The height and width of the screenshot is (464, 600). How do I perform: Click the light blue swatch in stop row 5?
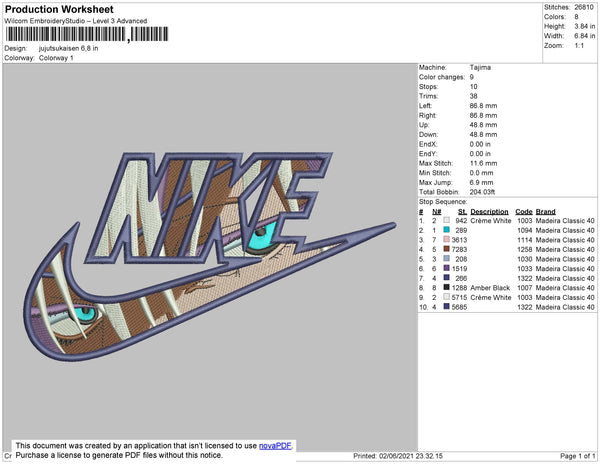(447, 259)
